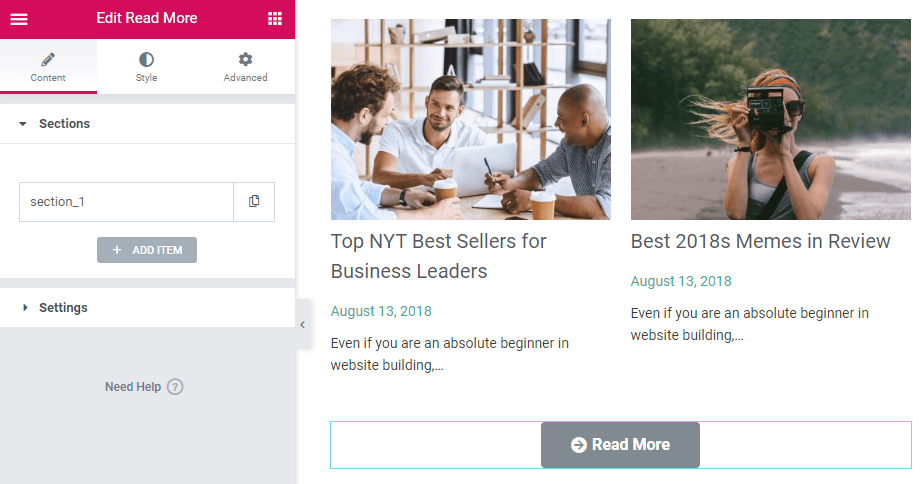The width and height of the screenshot is (924, 484).
Task: Collapse the editor side panel arrow
Action: click(302, 324)
